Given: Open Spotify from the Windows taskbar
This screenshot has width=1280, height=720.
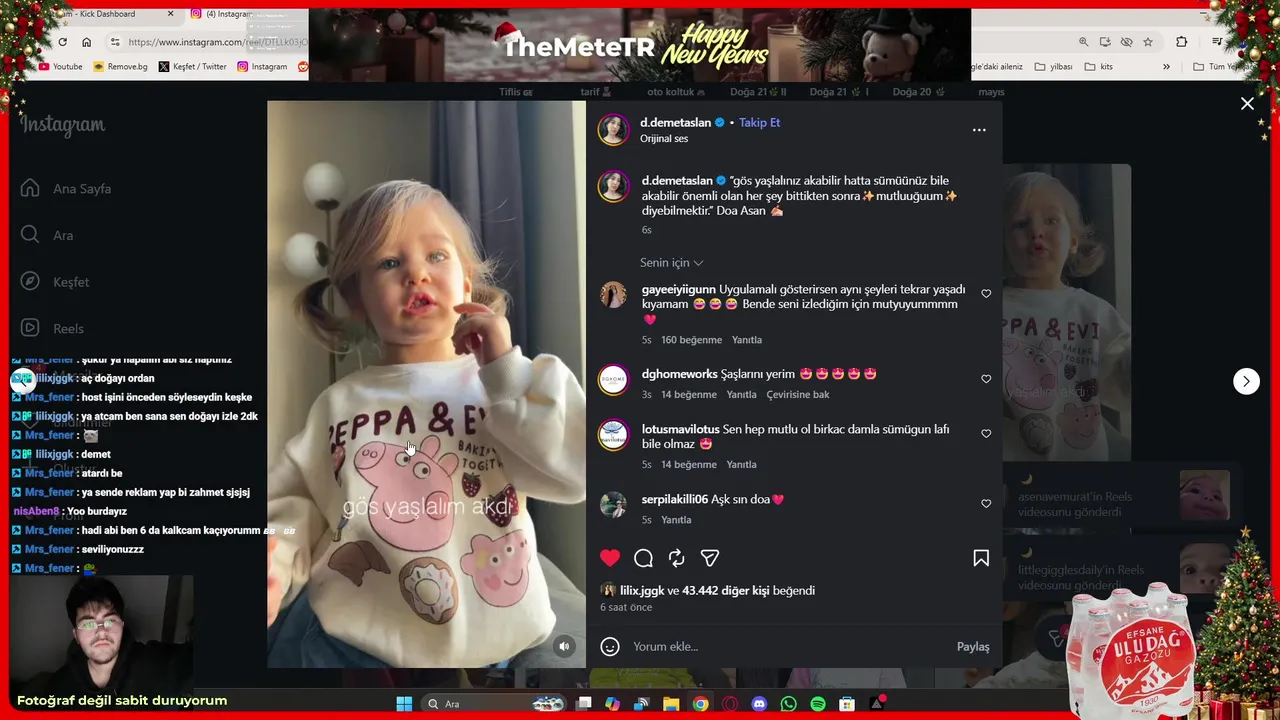Looking at the screenshot, I should pos(818,704).
